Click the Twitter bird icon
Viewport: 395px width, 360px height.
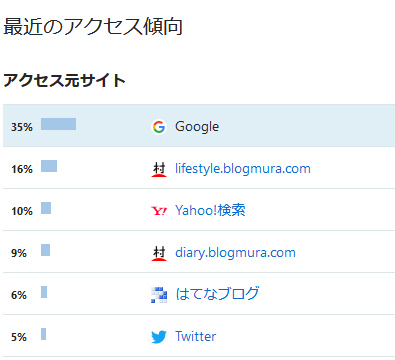click(159, 337)
